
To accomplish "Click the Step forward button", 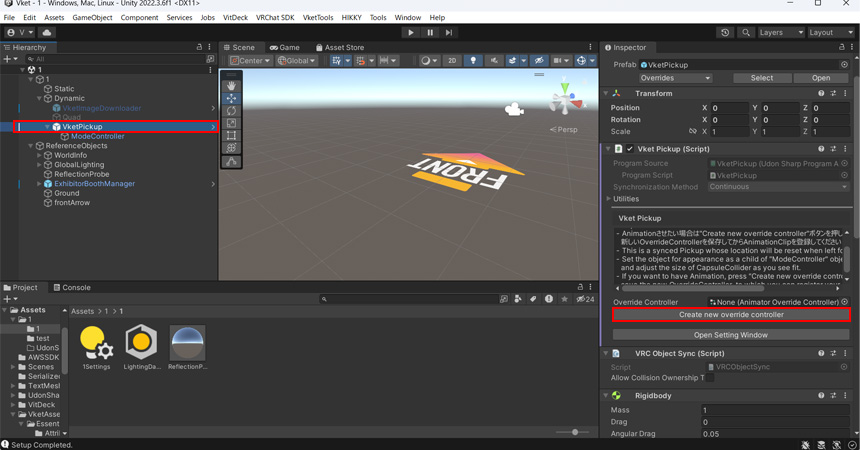I will pyautogui.click(x=449, y=32).
